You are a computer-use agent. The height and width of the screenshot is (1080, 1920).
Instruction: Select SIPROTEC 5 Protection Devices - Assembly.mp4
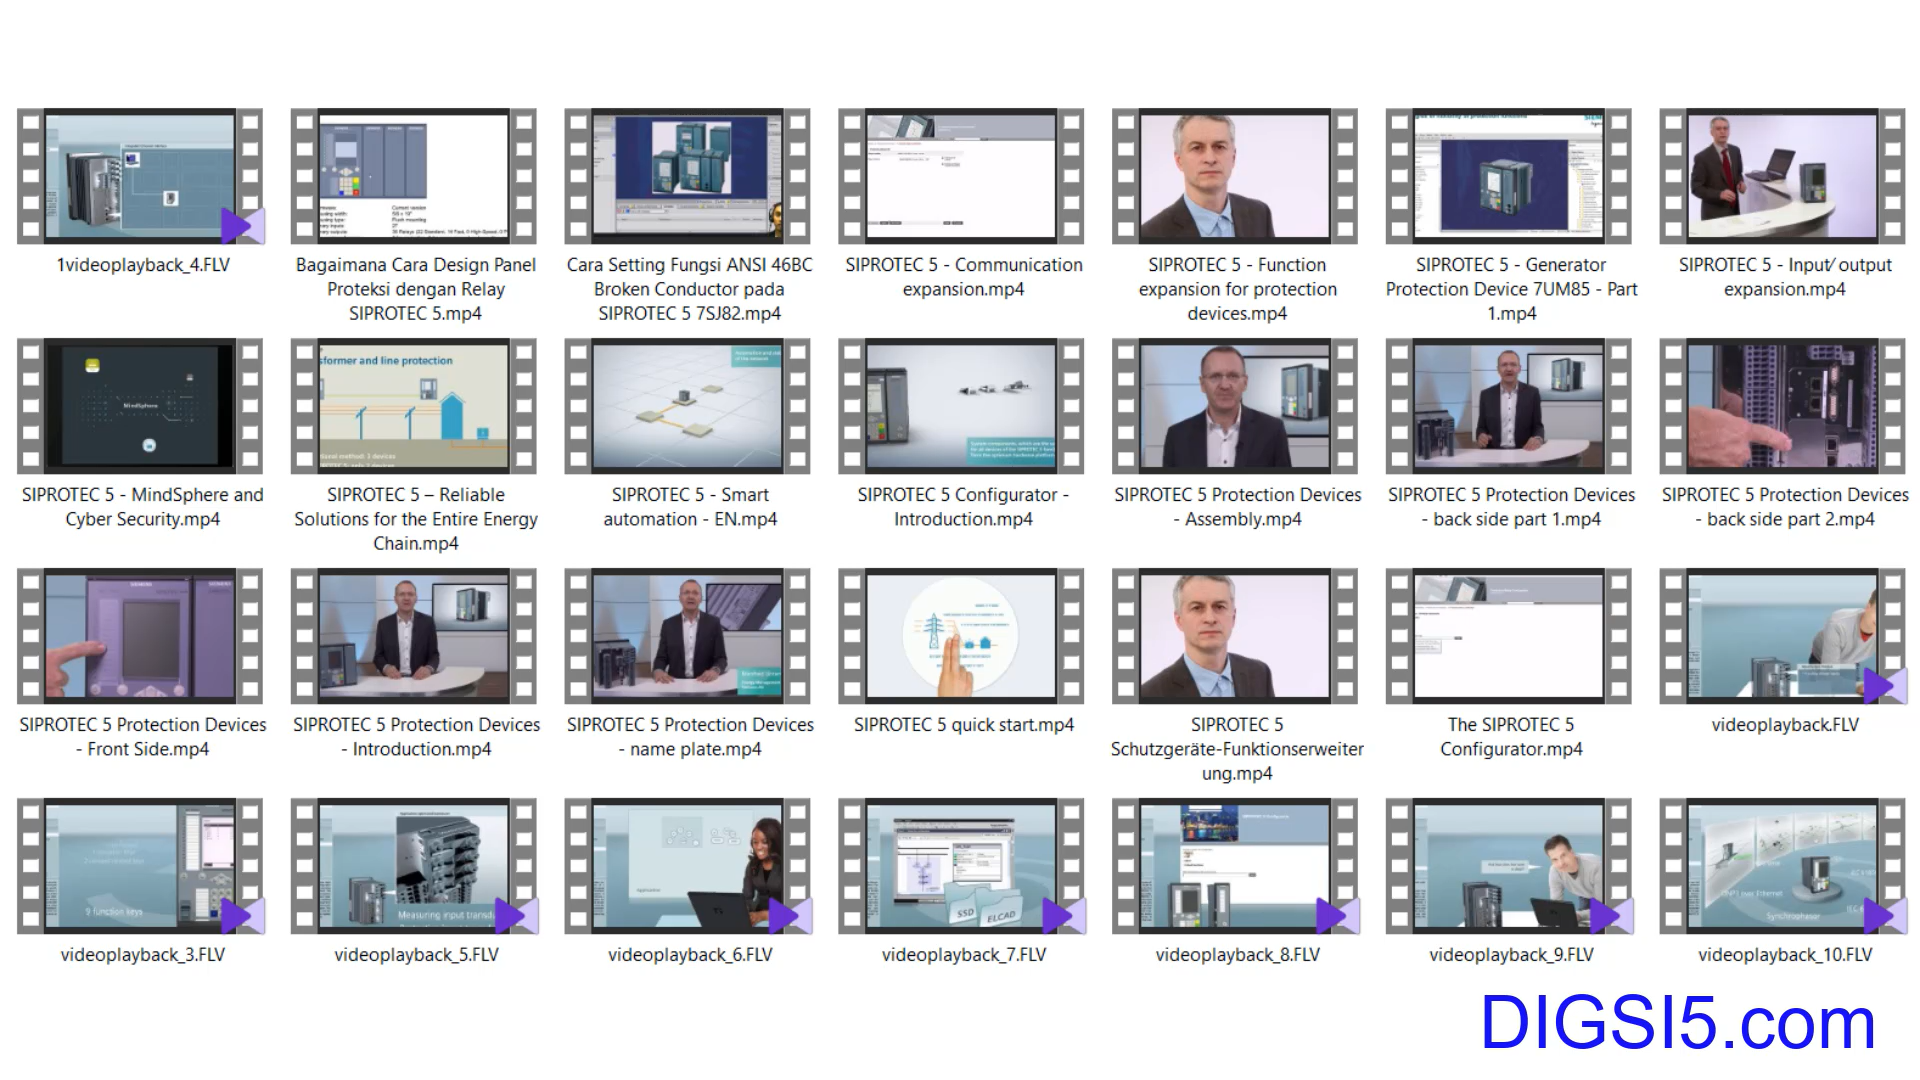(x=1235, y=407)
